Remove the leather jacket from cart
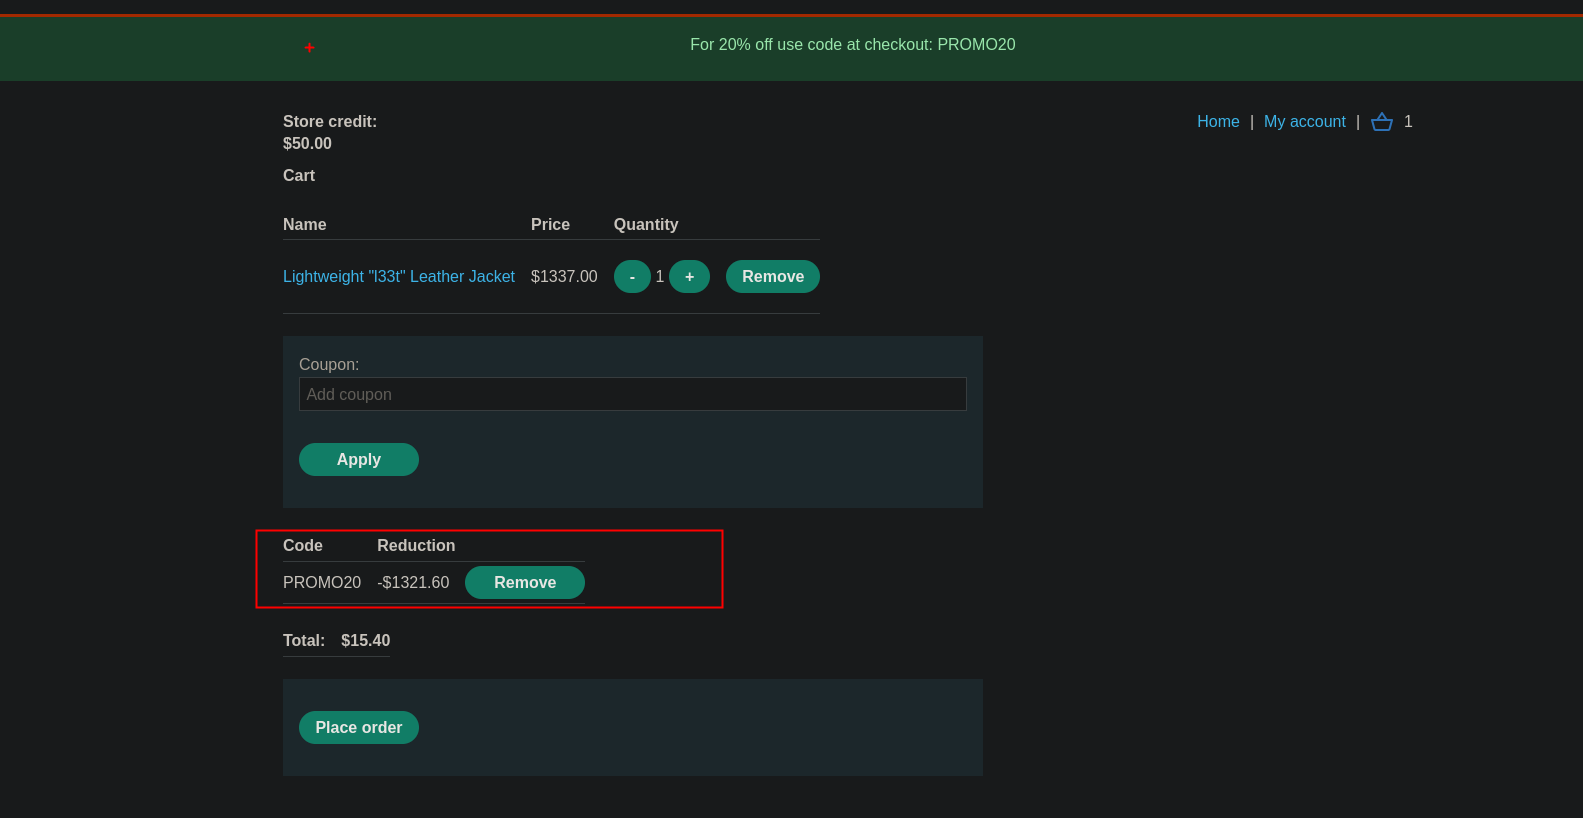This screenshot has width=1583, height=818. click(772, 277)
